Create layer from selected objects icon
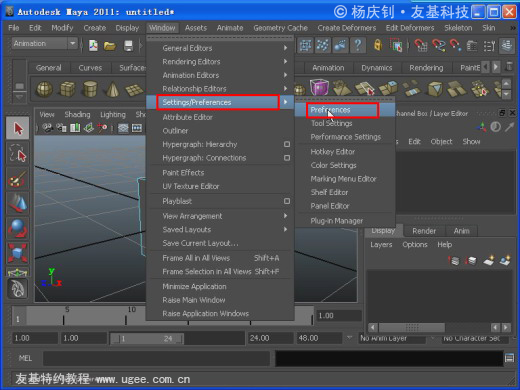Viewport: 520px width, 390px height. point(505,260)
